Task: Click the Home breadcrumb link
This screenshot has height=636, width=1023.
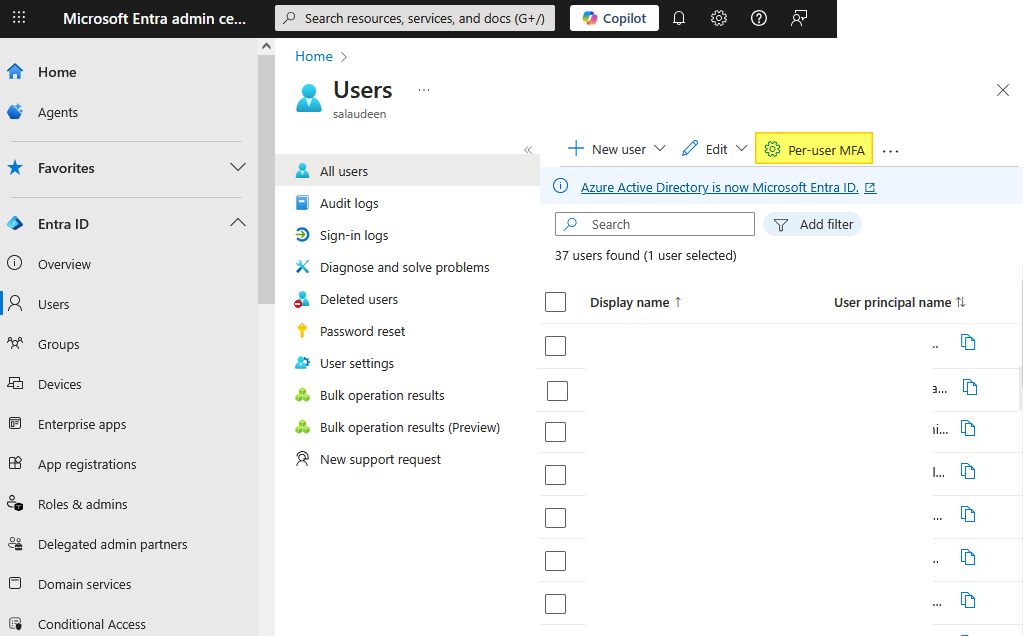Action: pyautogui.click(x=314, y=56)
